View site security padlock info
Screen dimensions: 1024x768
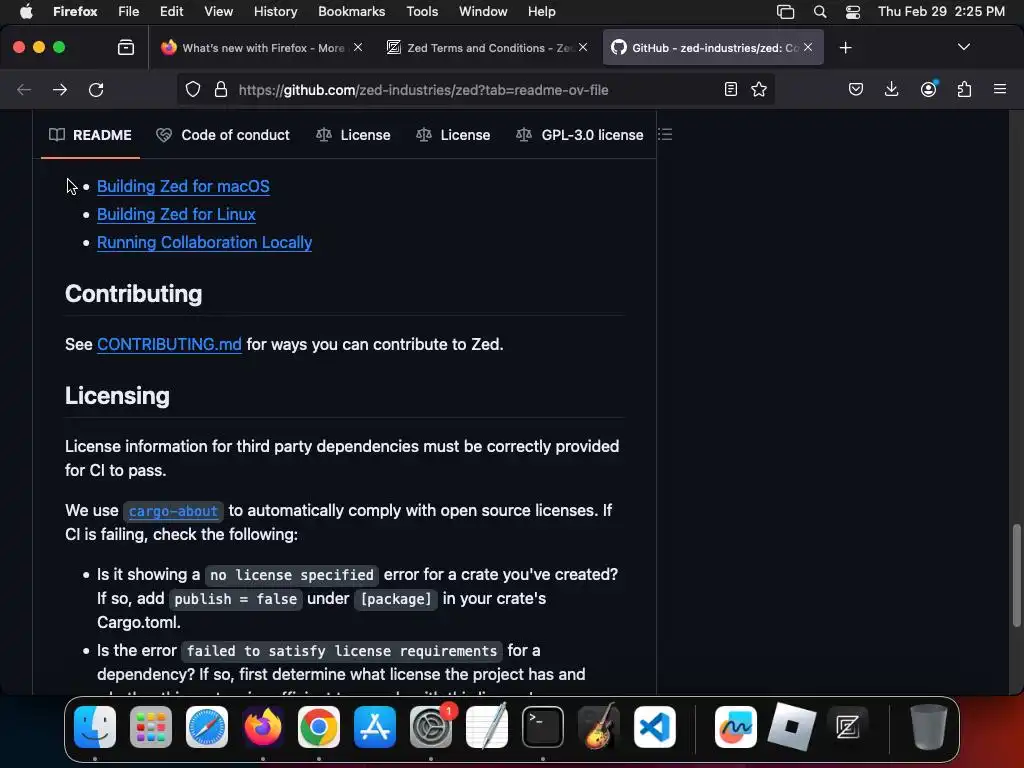221,89
